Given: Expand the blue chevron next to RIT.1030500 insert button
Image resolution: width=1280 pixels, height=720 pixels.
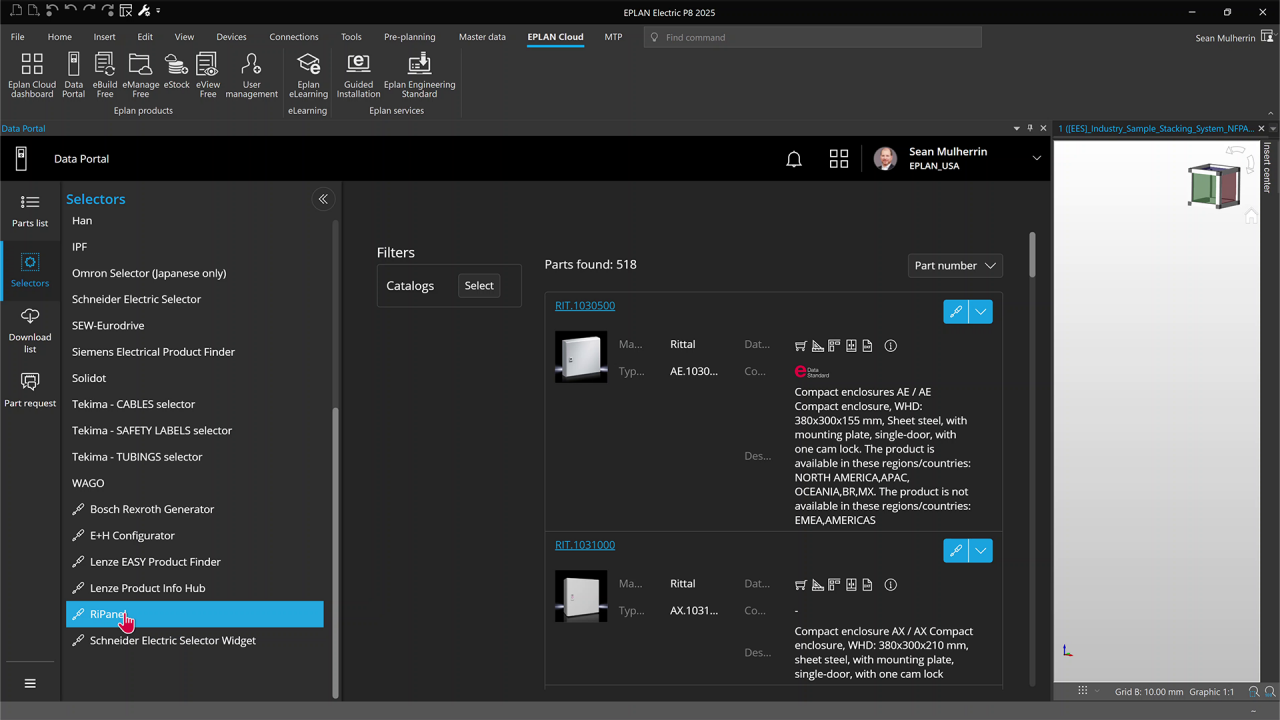Looking at the screenshot, I should point(981,311).
